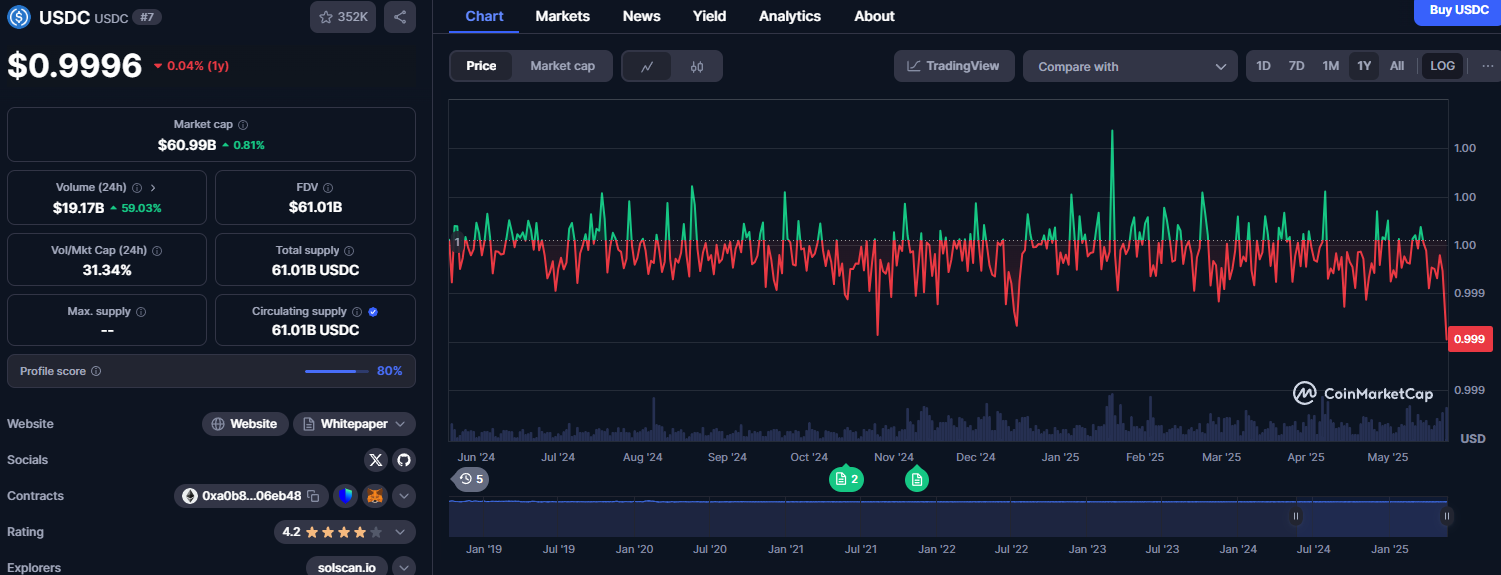Image resolution: width=1501 pixels, height=575 pixels.
Task: Switch to the Markets tab
Action: pyautogui.click(x=562, y=16)
